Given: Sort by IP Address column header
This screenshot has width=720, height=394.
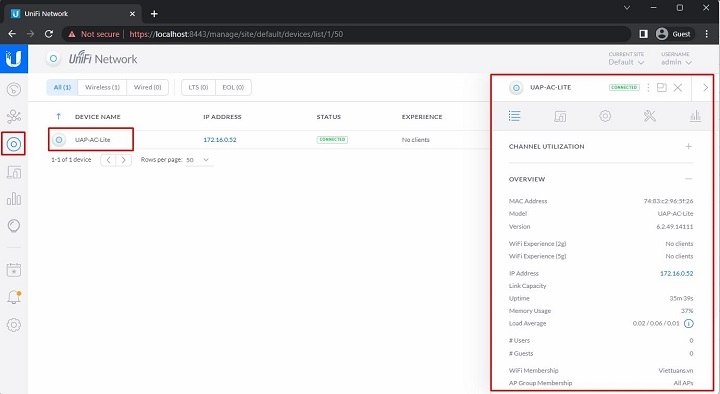Looking at the screenshot, I should pyautogui.click(x=222, y=117).
